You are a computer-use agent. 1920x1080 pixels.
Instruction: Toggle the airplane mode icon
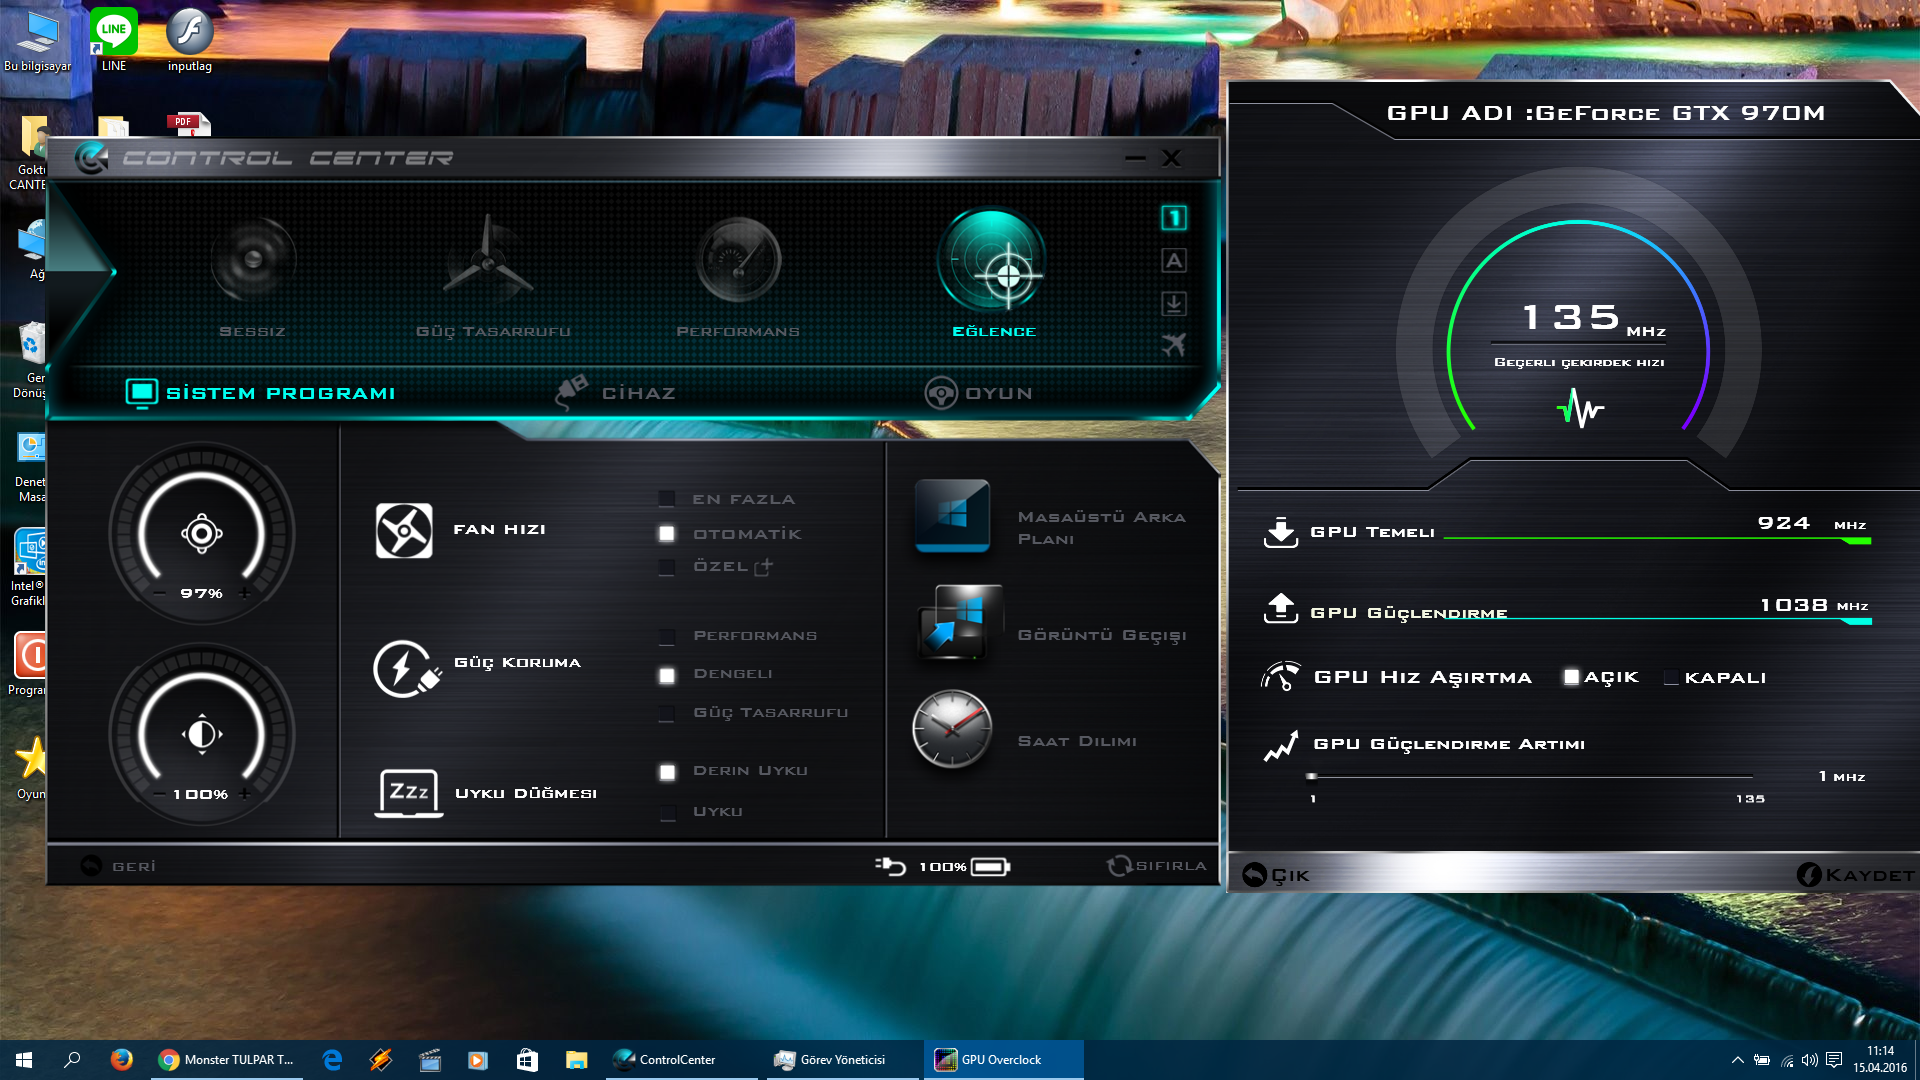point(1174,345)
